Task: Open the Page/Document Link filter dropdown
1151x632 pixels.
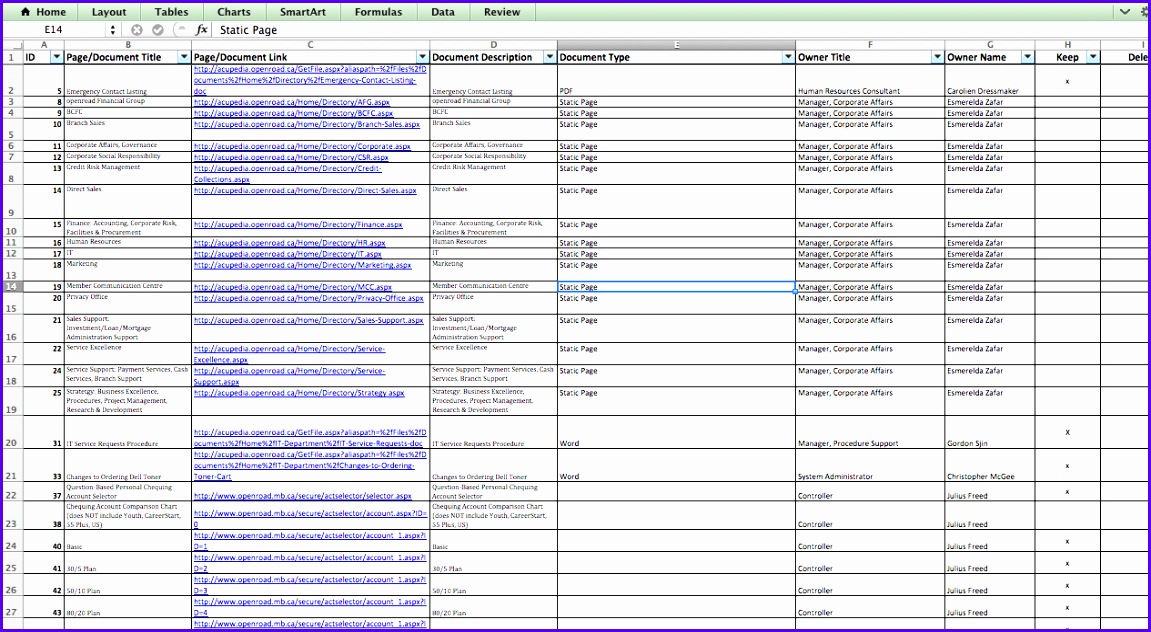Action: click(x=421, y=58)
